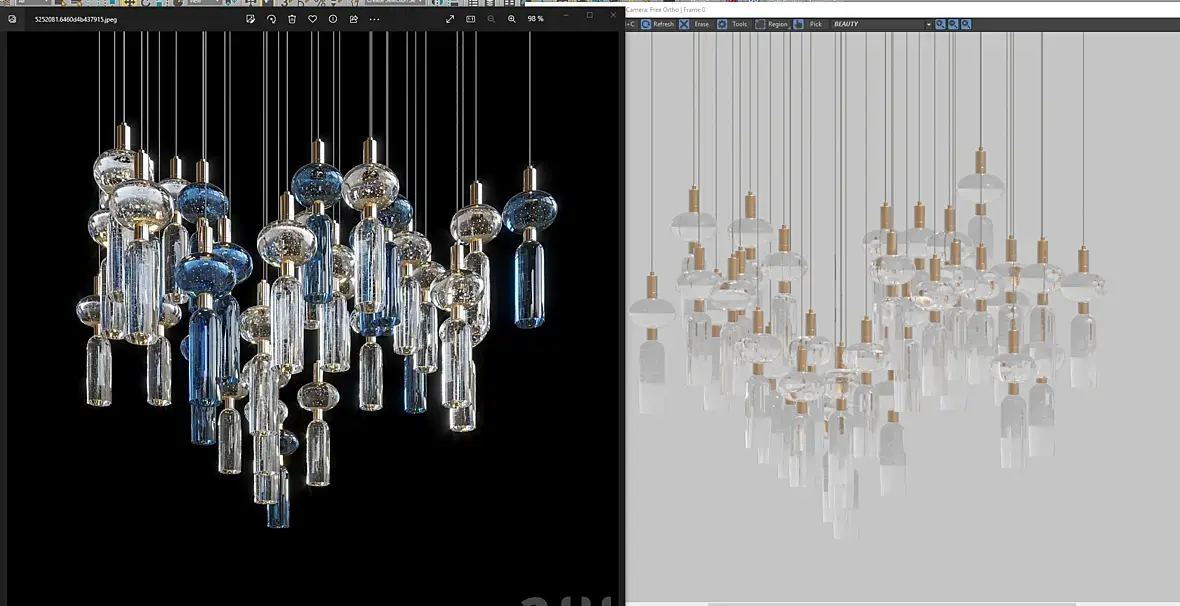Click middle magnifier zoom icon after BEAUTY
1180x606 pixels.
click(953, 24)
